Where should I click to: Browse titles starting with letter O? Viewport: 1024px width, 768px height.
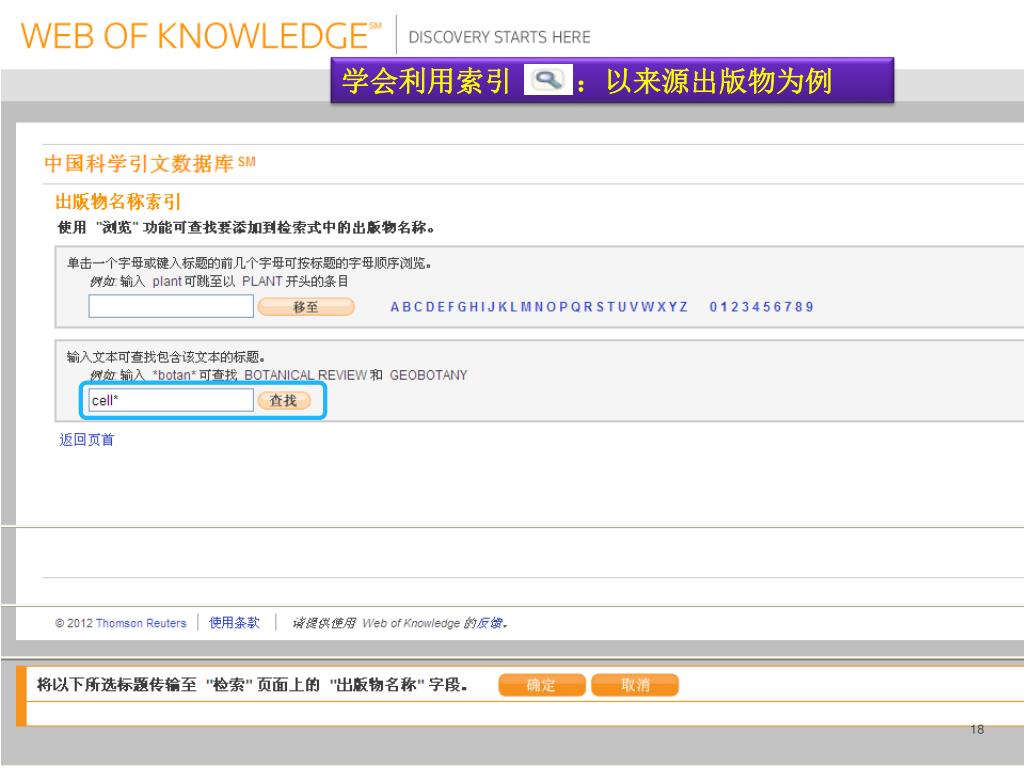(x=551, y=307)
